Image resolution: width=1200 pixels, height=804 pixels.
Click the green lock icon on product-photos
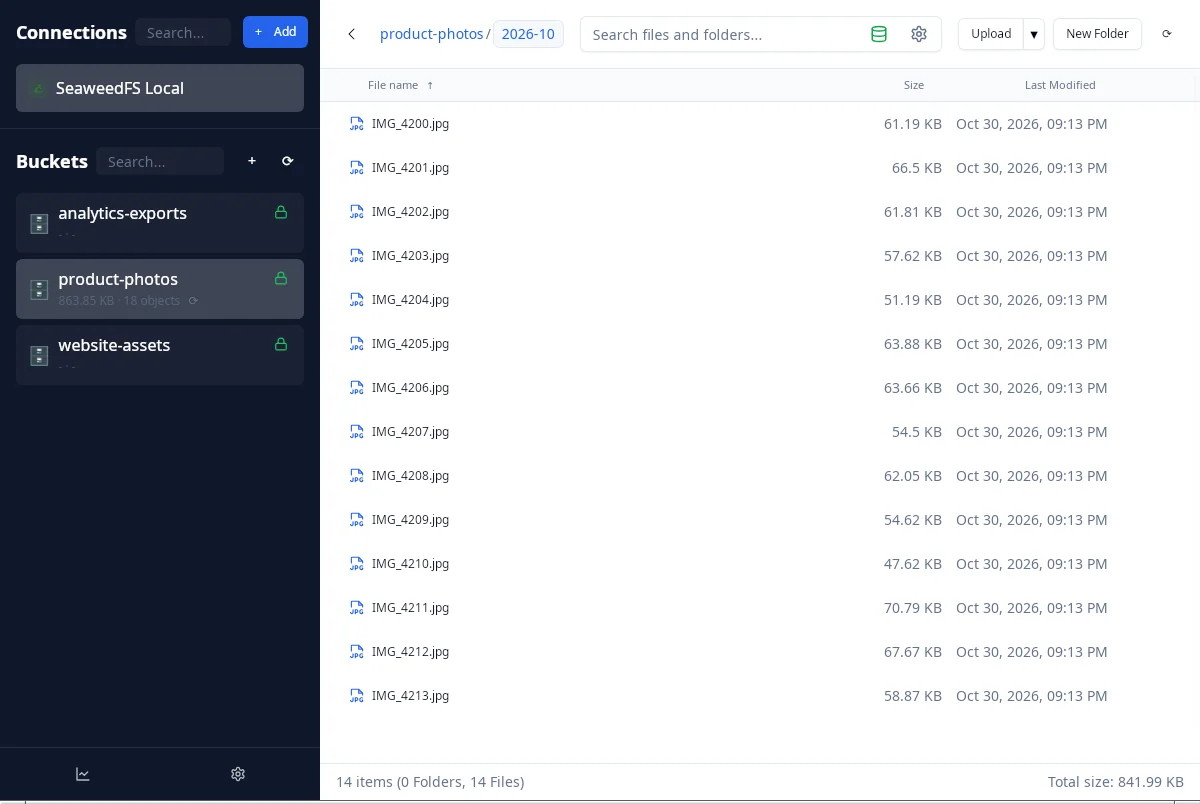click(281, 278)
